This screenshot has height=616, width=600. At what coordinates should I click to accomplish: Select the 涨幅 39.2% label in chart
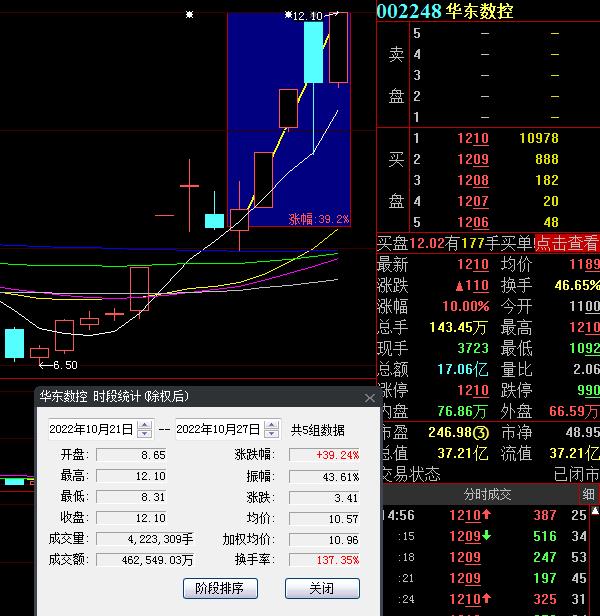point(319,219)
